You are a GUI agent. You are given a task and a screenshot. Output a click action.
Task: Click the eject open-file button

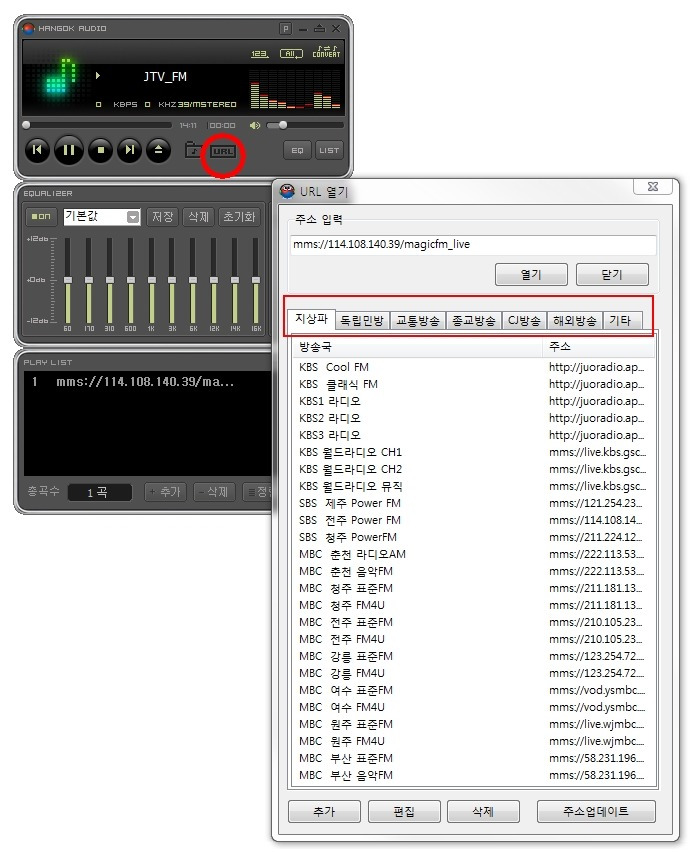pos(159,150)
